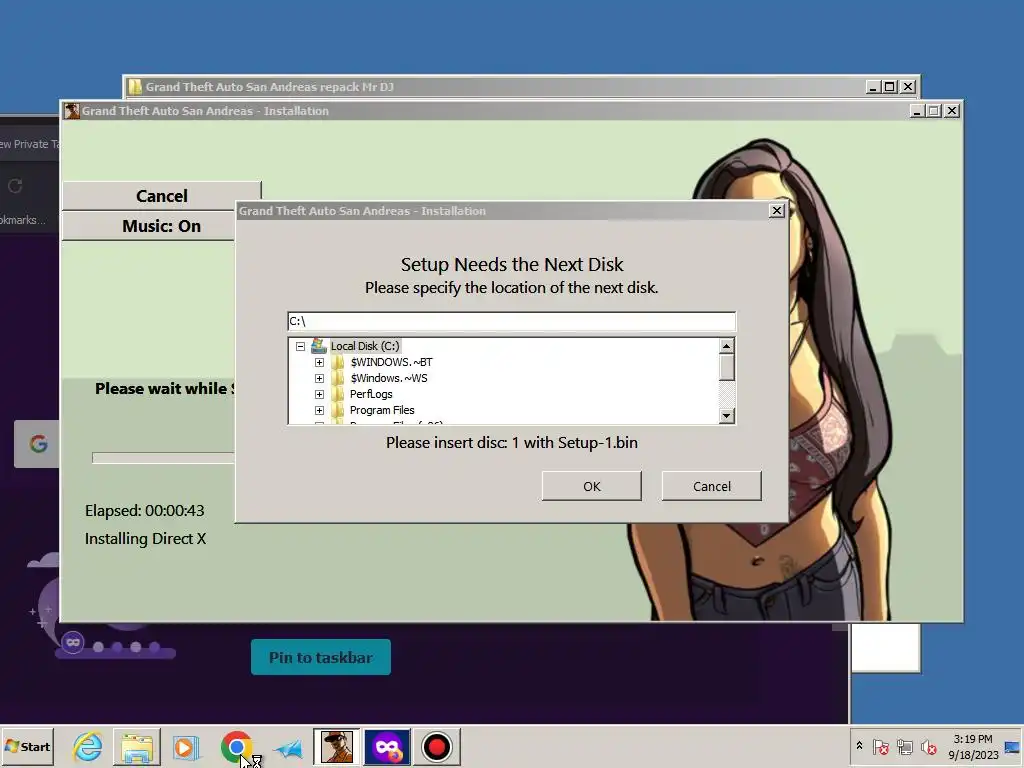
Task: Expand the PerfLogs folder
Action: coord(319,394)
